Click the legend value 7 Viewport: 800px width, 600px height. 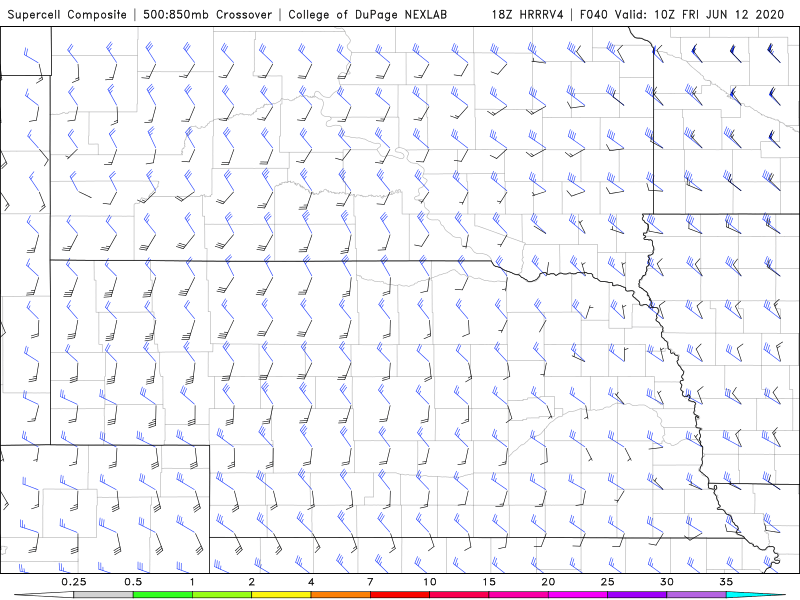pos(370,582)
